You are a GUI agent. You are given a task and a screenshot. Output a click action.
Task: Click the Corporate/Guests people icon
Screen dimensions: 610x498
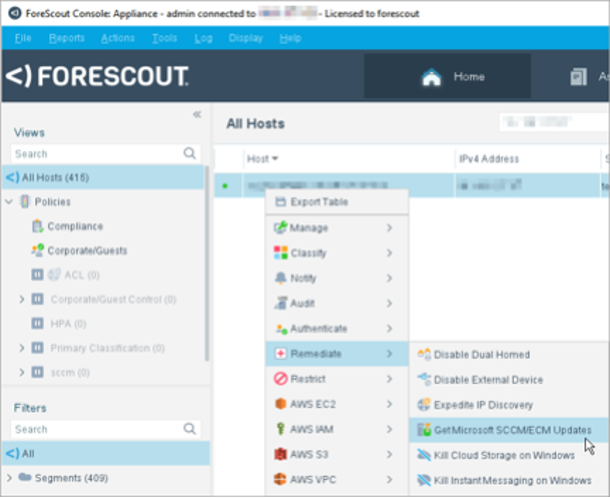pos(37,250)
